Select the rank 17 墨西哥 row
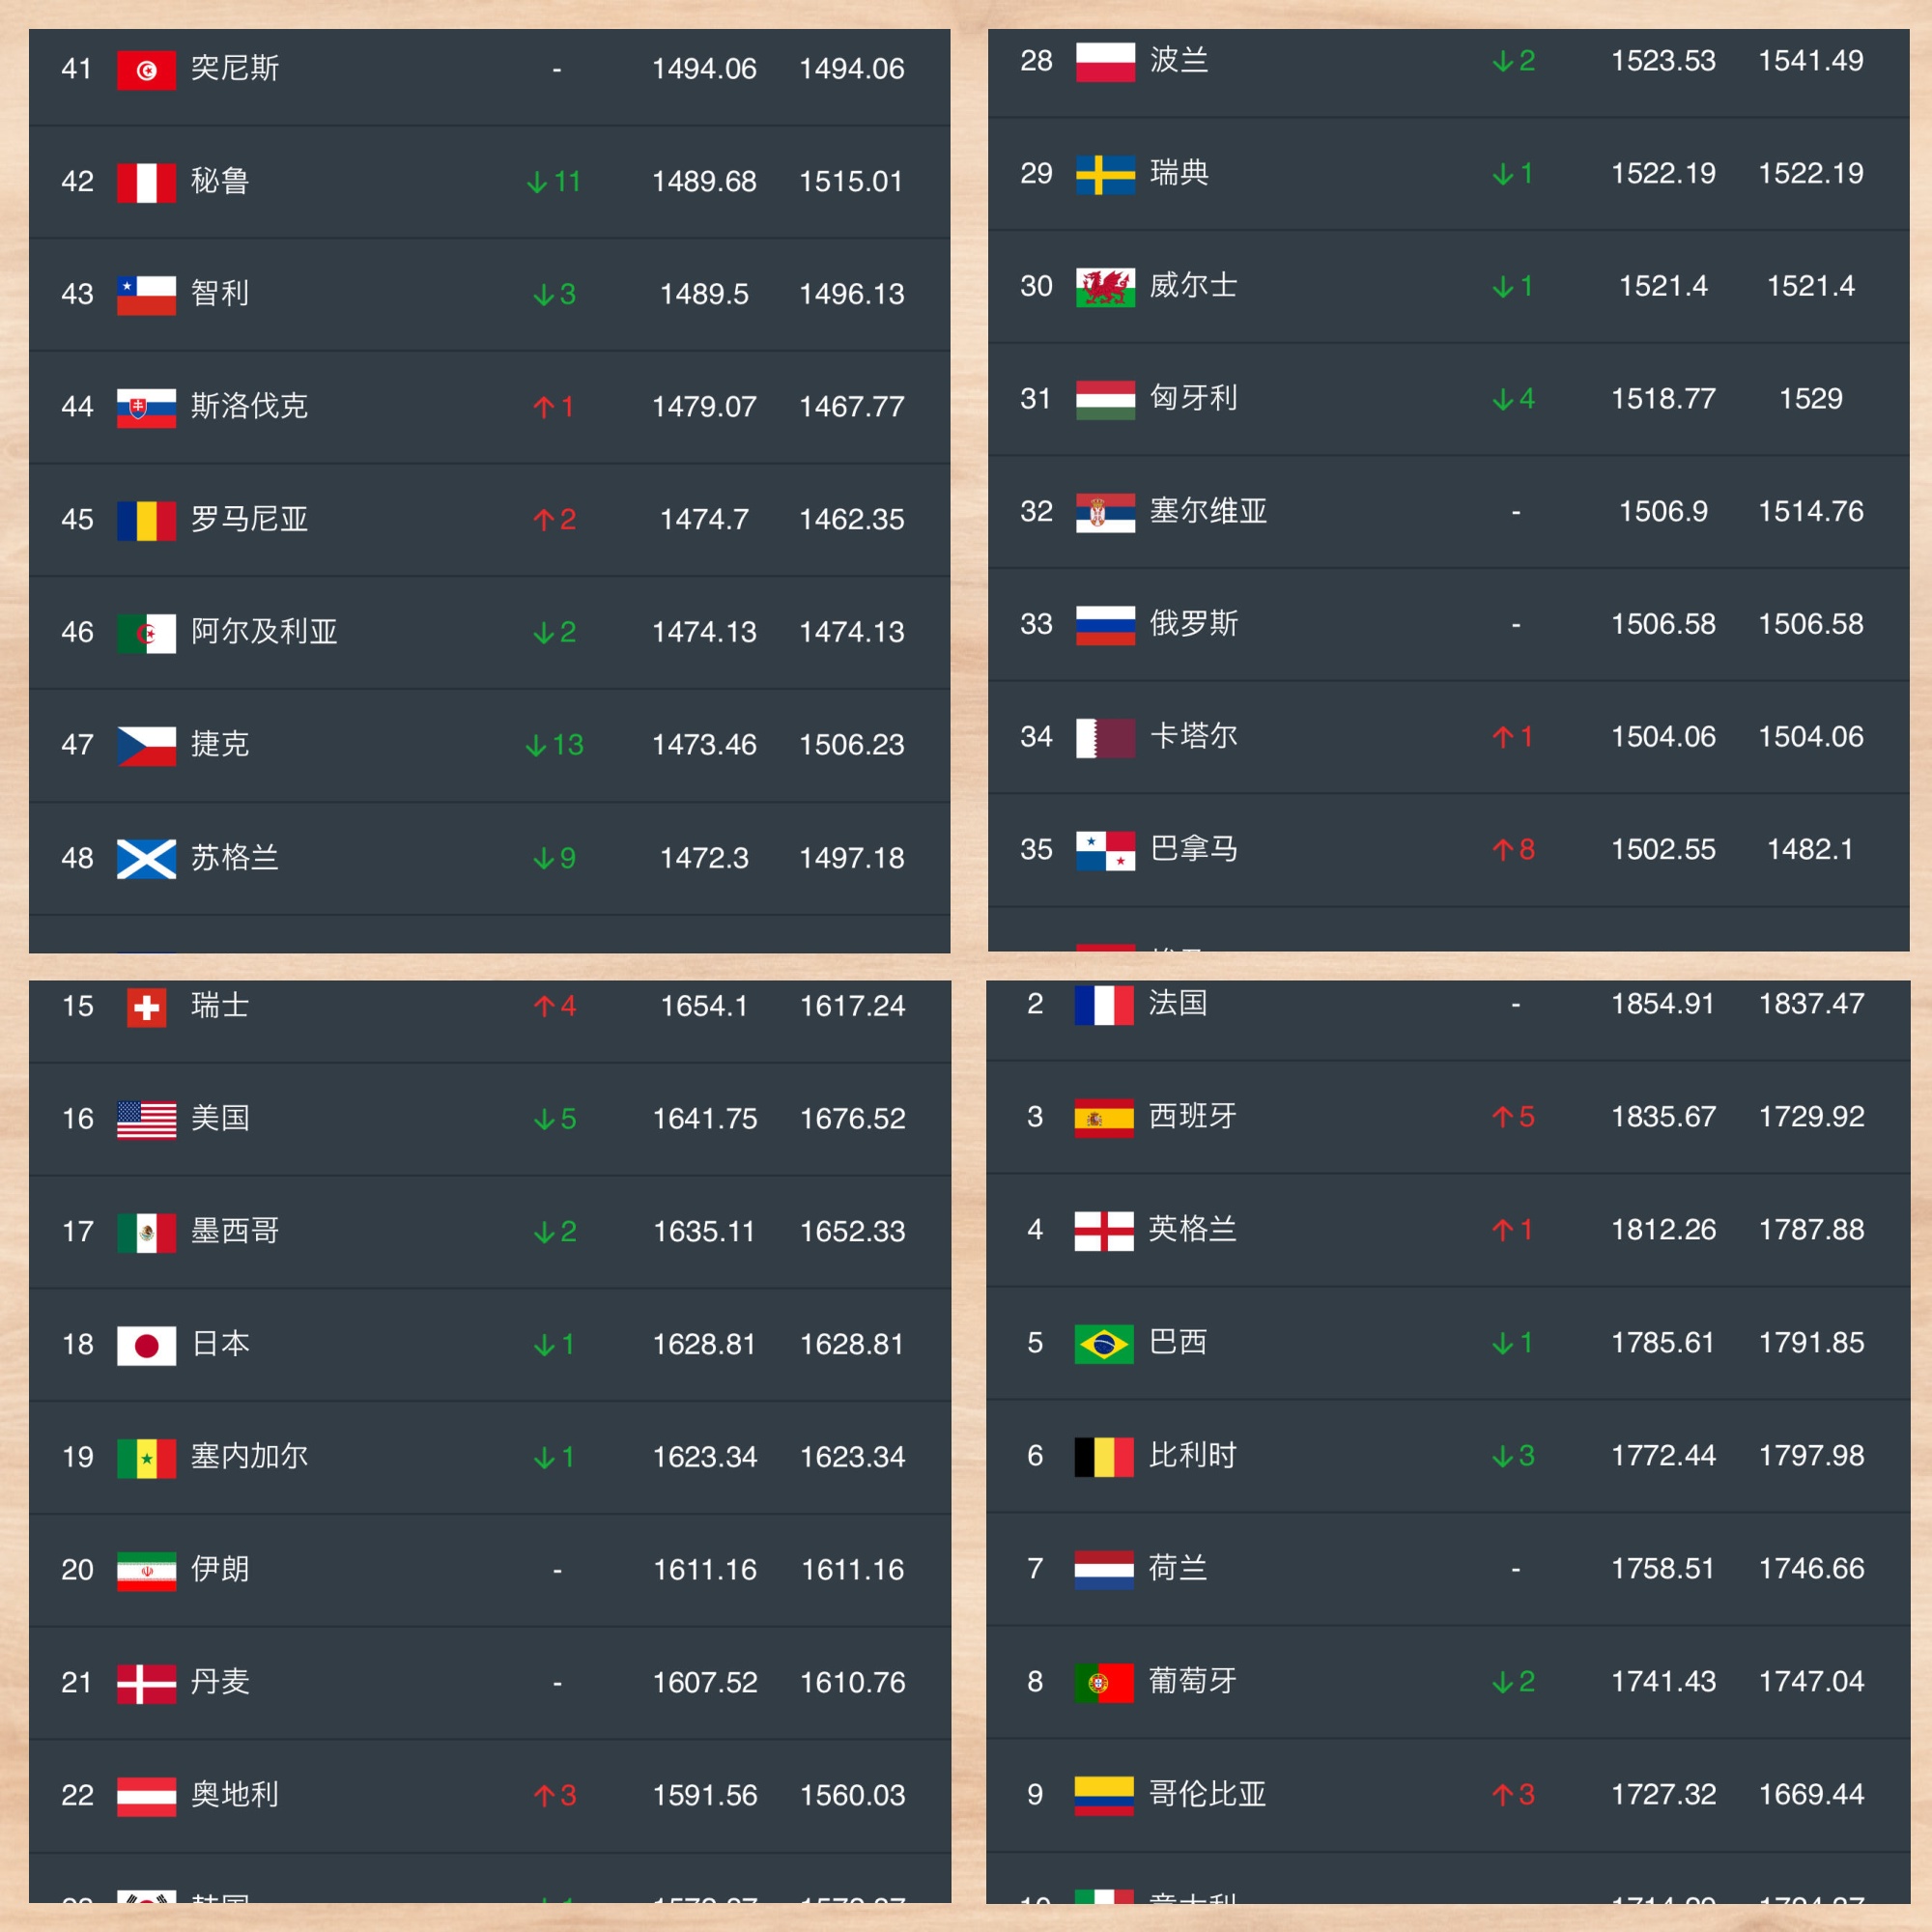Viewport: 1932px width, 1932px height. [x=490, y=1232]
